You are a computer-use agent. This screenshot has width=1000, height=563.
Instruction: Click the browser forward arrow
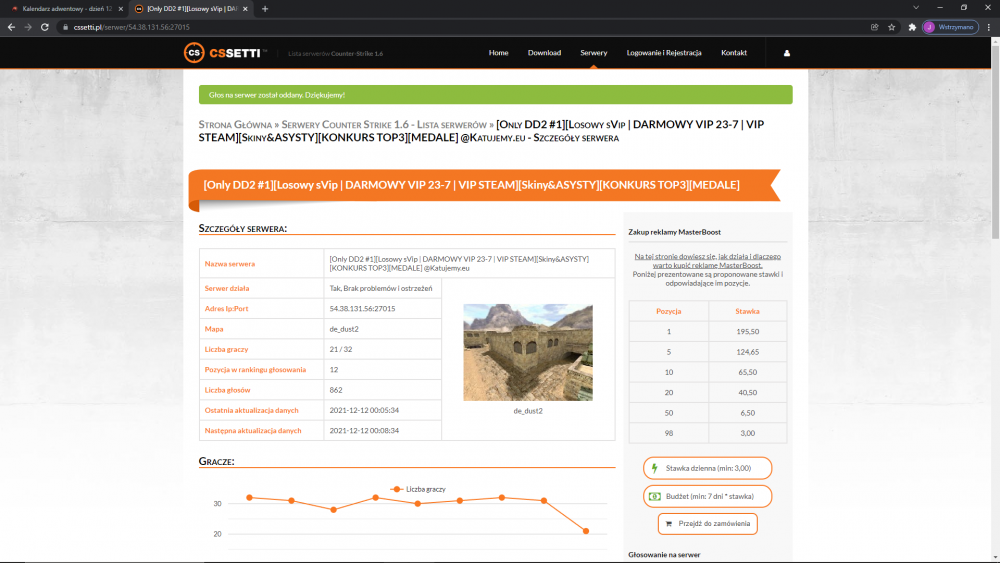28,27
